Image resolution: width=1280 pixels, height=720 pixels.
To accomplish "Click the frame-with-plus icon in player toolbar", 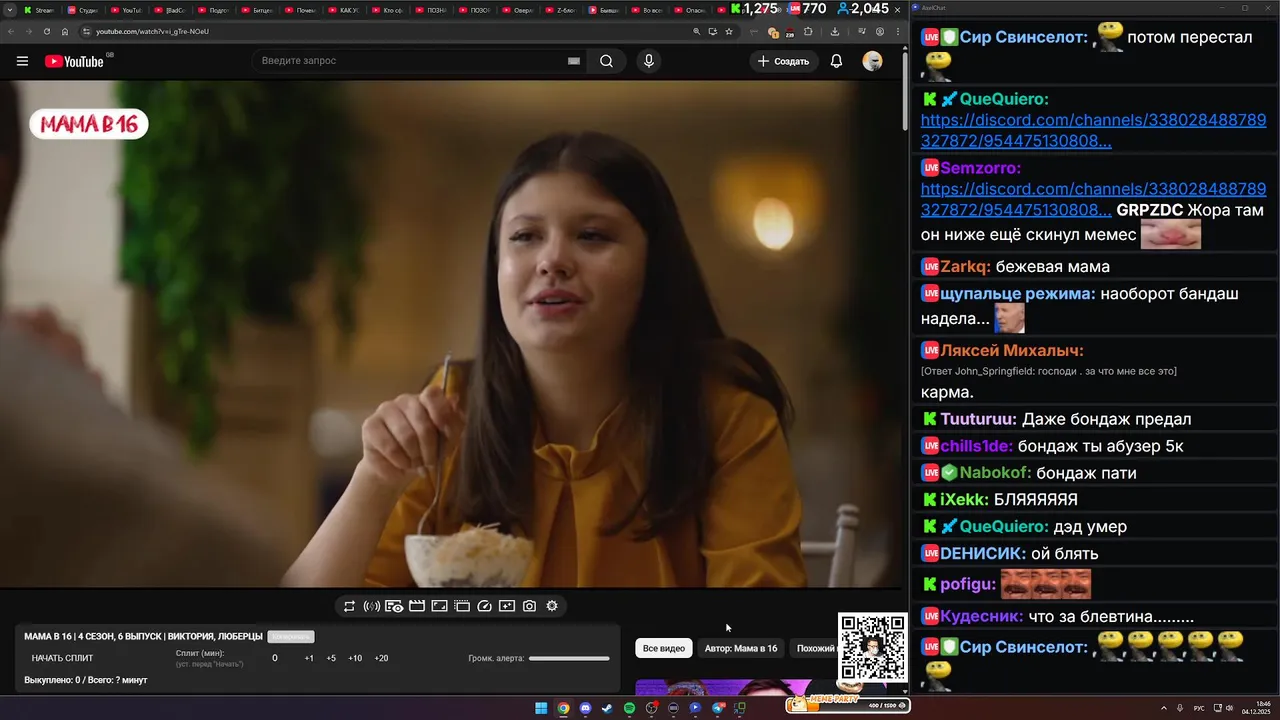I will click(x=507, y=606).
